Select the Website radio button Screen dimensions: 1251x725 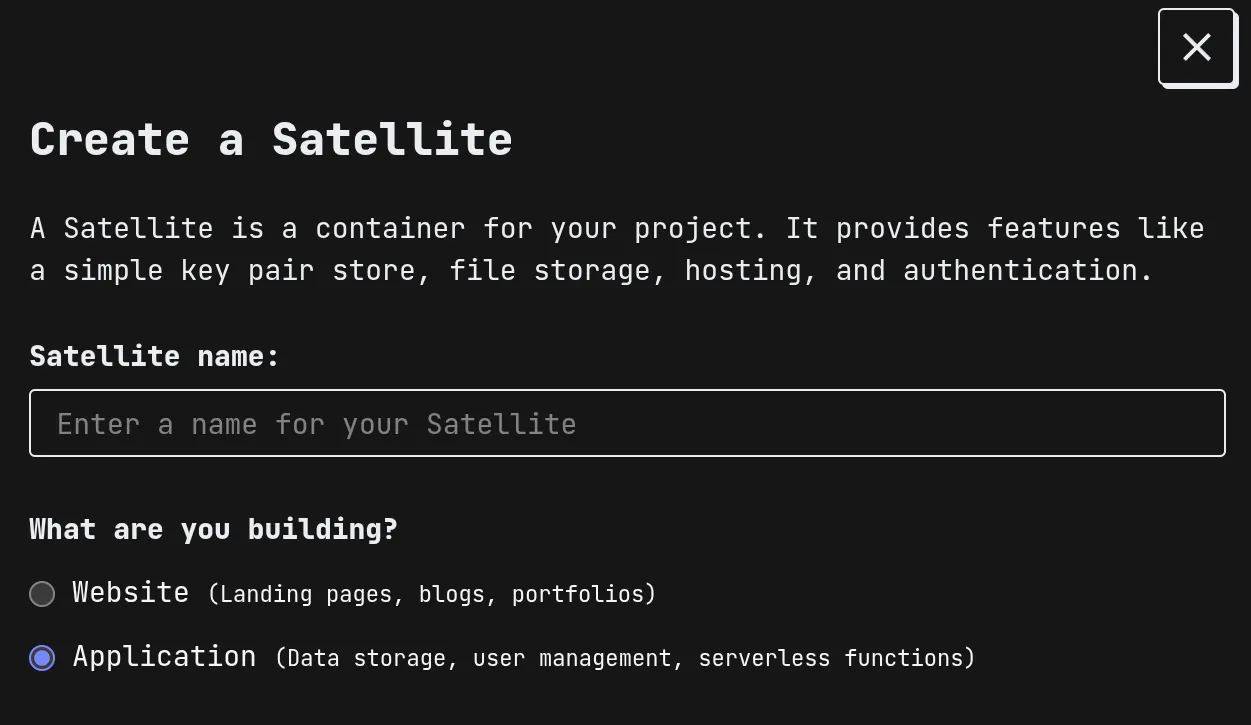[42, 594]
